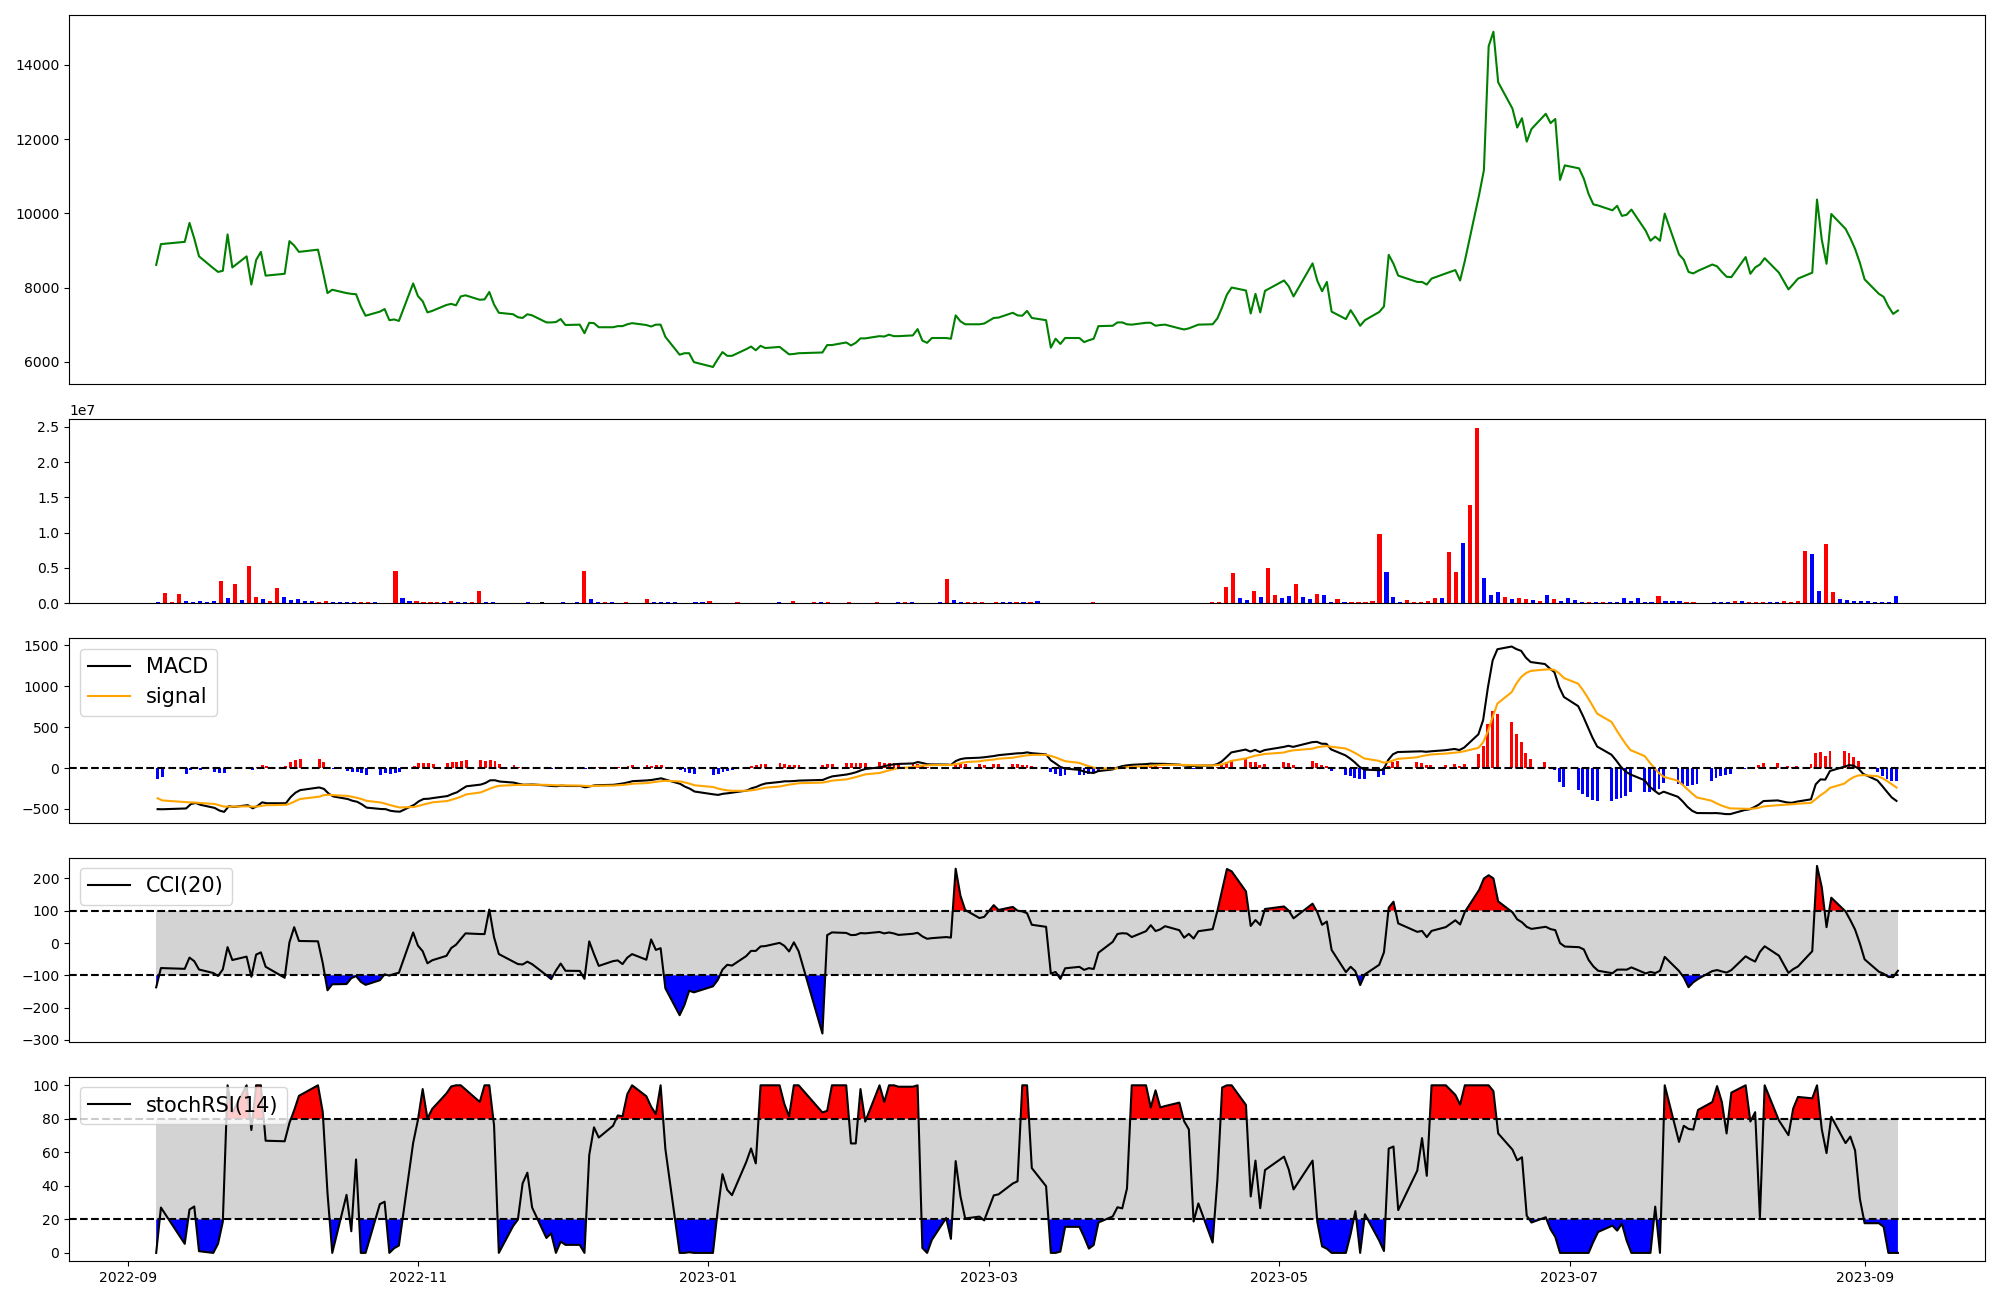Click the 2022-11 date tick label

click(x=418, y=1277)
